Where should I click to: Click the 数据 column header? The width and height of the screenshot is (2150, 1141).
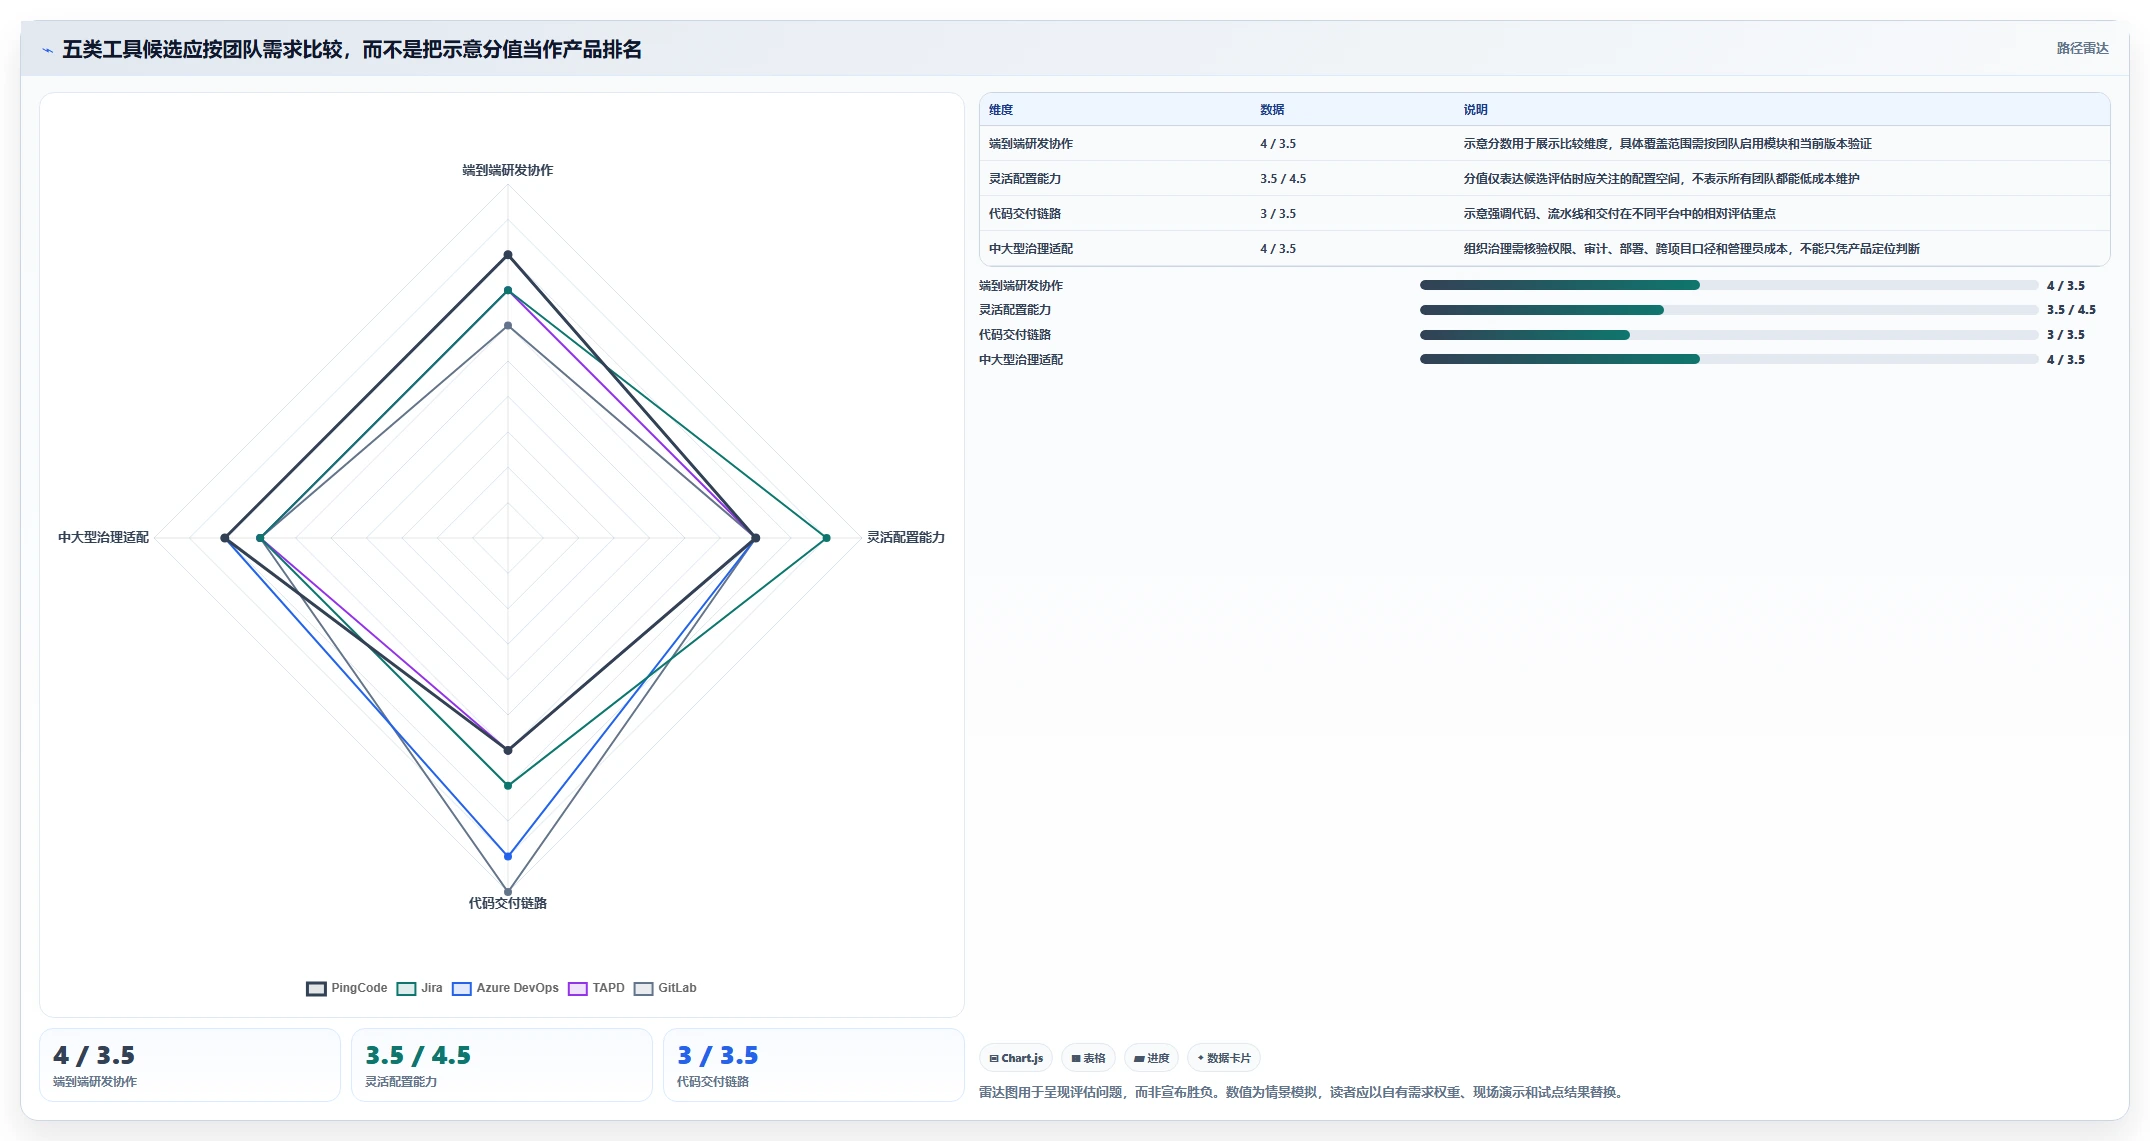tap(1272, 110)
